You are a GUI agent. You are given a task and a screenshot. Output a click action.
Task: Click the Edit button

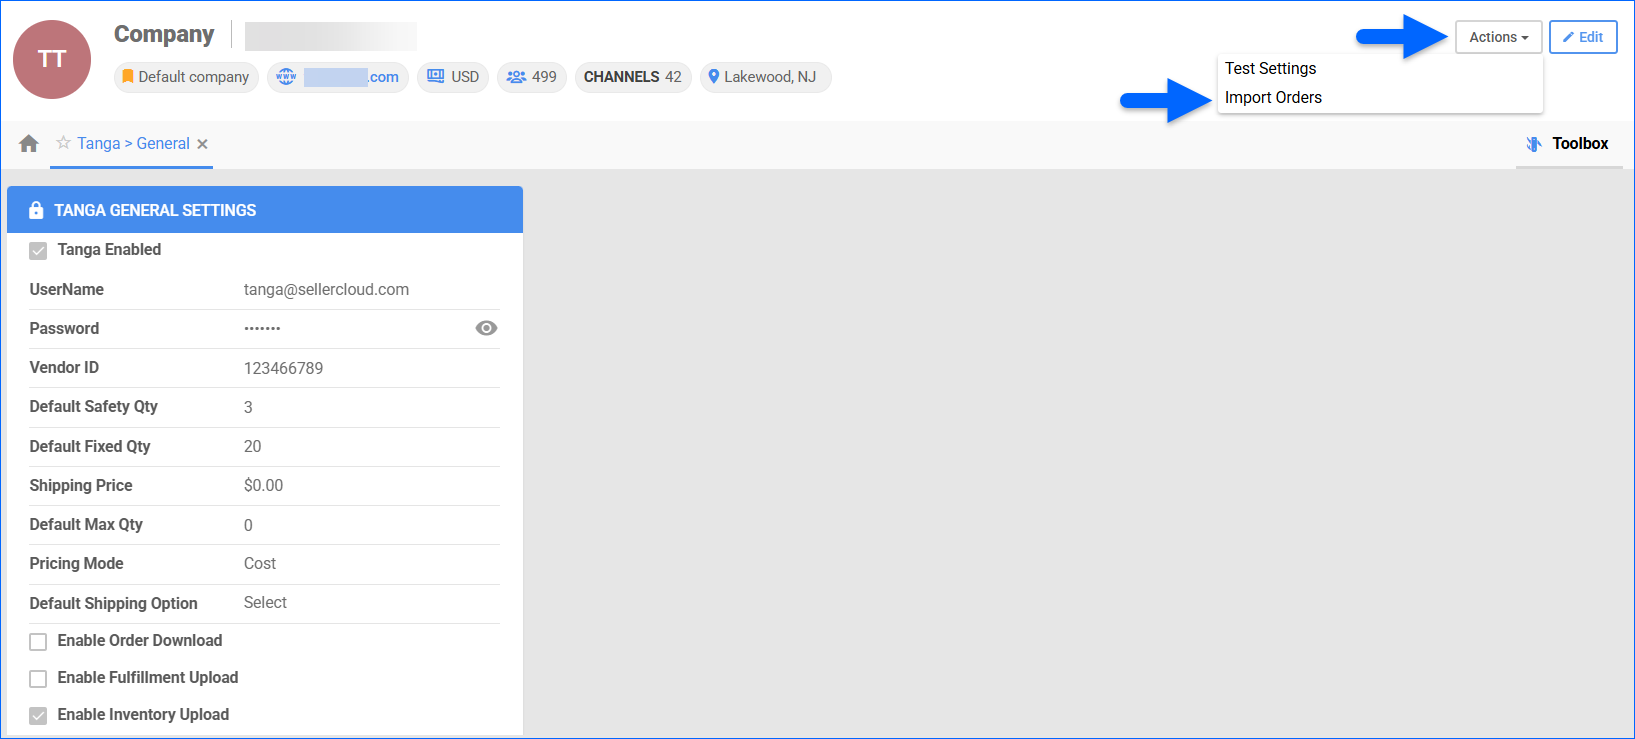[1582, 37]
